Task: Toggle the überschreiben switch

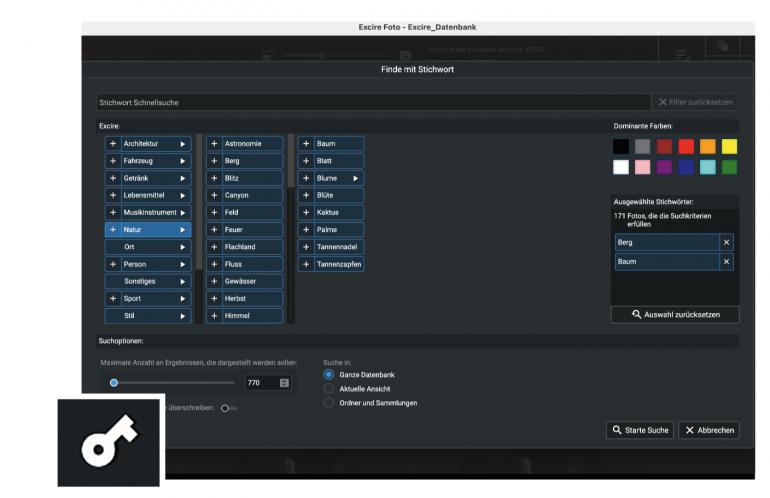Action: pos(228,408)
